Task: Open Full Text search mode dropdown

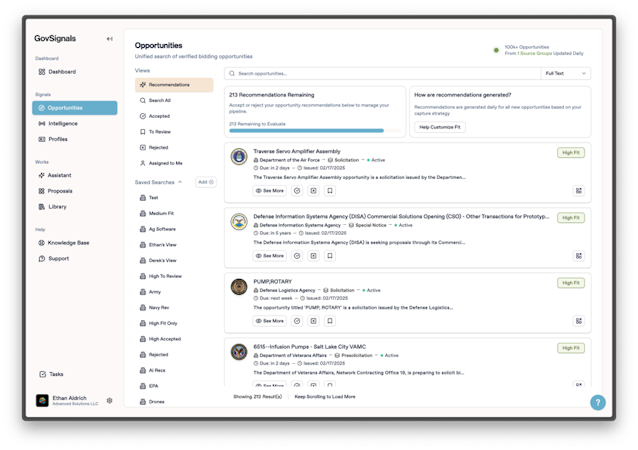Action: [x=566, y=74]
